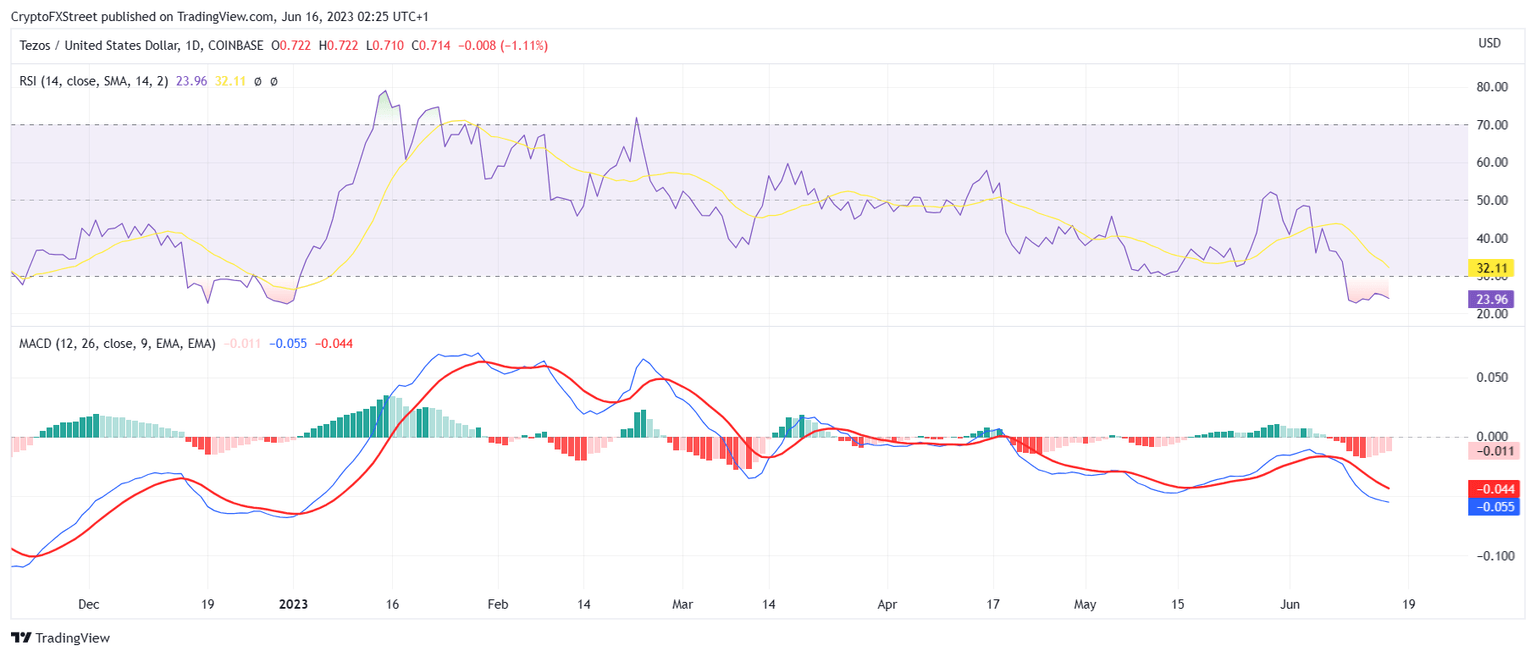Image resolution: width=1536 pixels, height=656 pixels.
Task: Click the 70.00 RSI overbought dashed line
Action: pyautogui.click(x=700, y=124)
